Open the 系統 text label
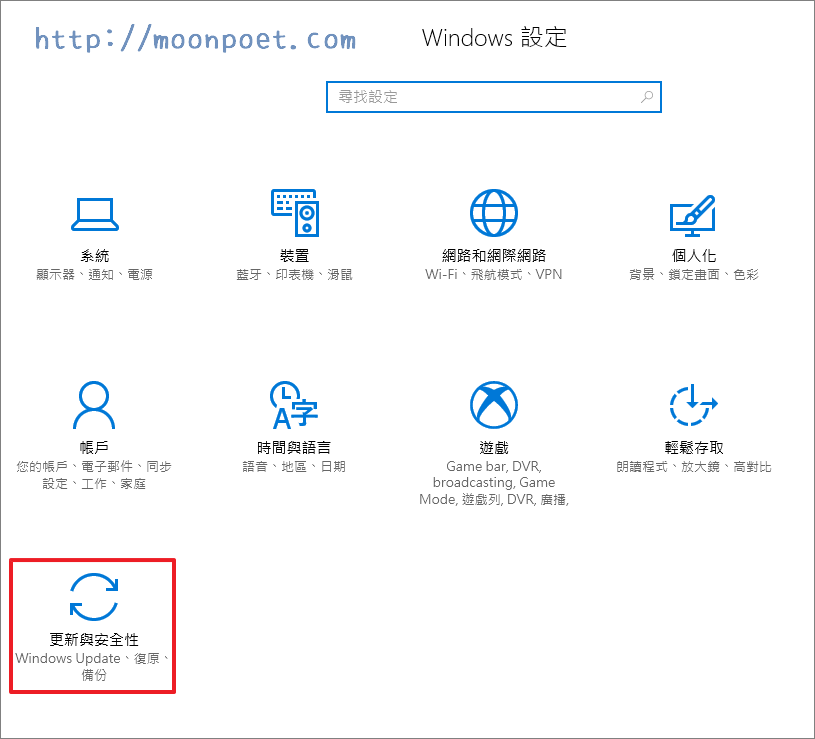 pyautogui.click(x=94, y=256)
